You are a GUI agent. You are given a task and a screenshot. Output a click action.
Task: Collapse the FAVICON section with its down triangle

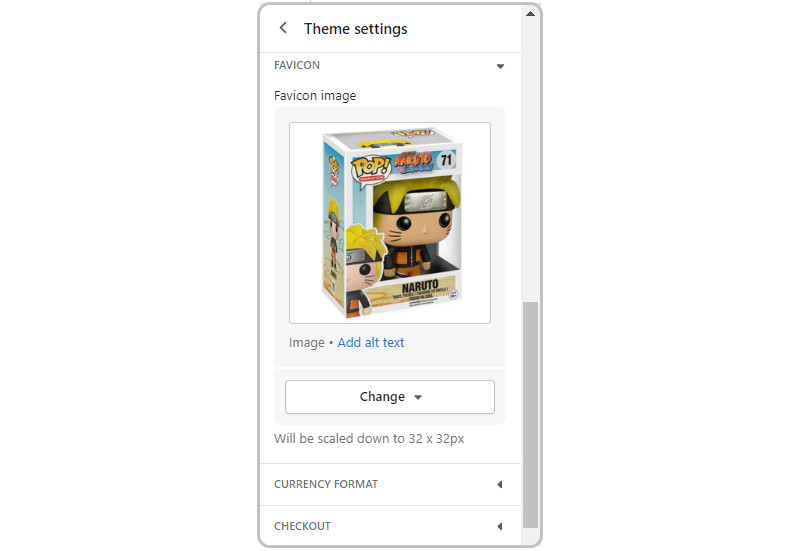point(501,66)
